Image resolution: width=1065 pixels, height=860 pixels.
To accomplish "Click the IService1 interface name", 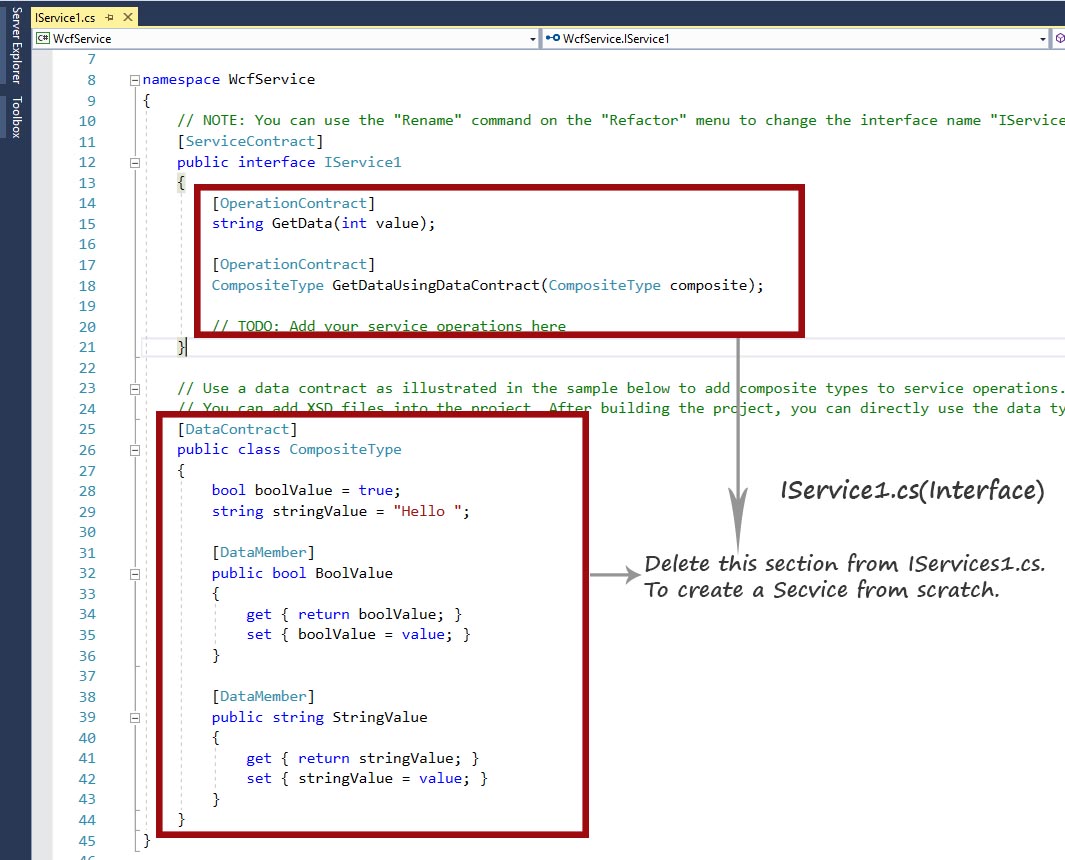I will (363, 162).
